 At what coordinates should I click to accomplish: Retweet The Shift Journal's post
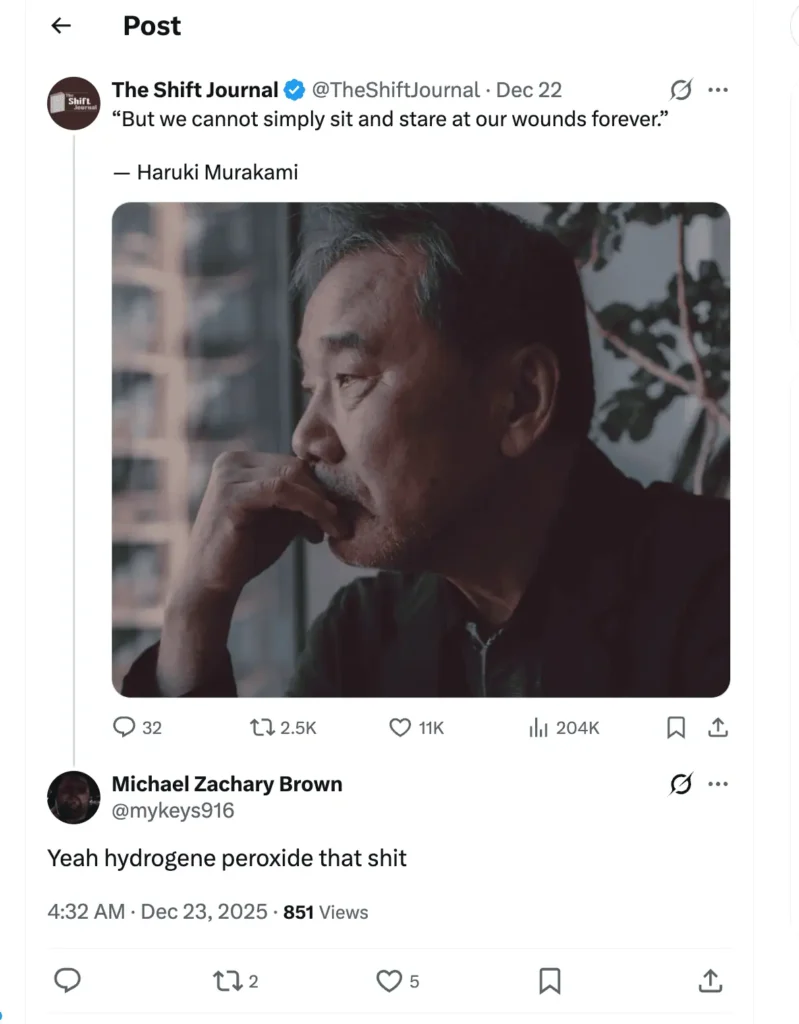pyautogui.click(x=263, y=728)
